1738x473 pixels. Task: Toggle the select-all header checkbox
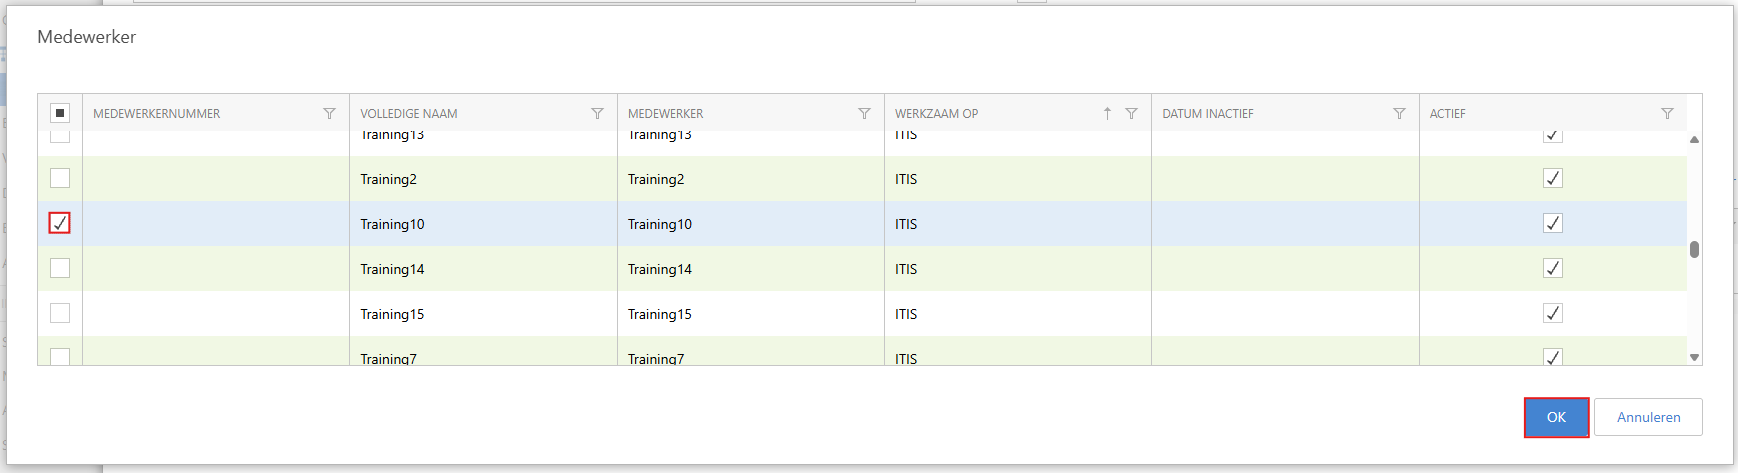(x=60, y=113)
